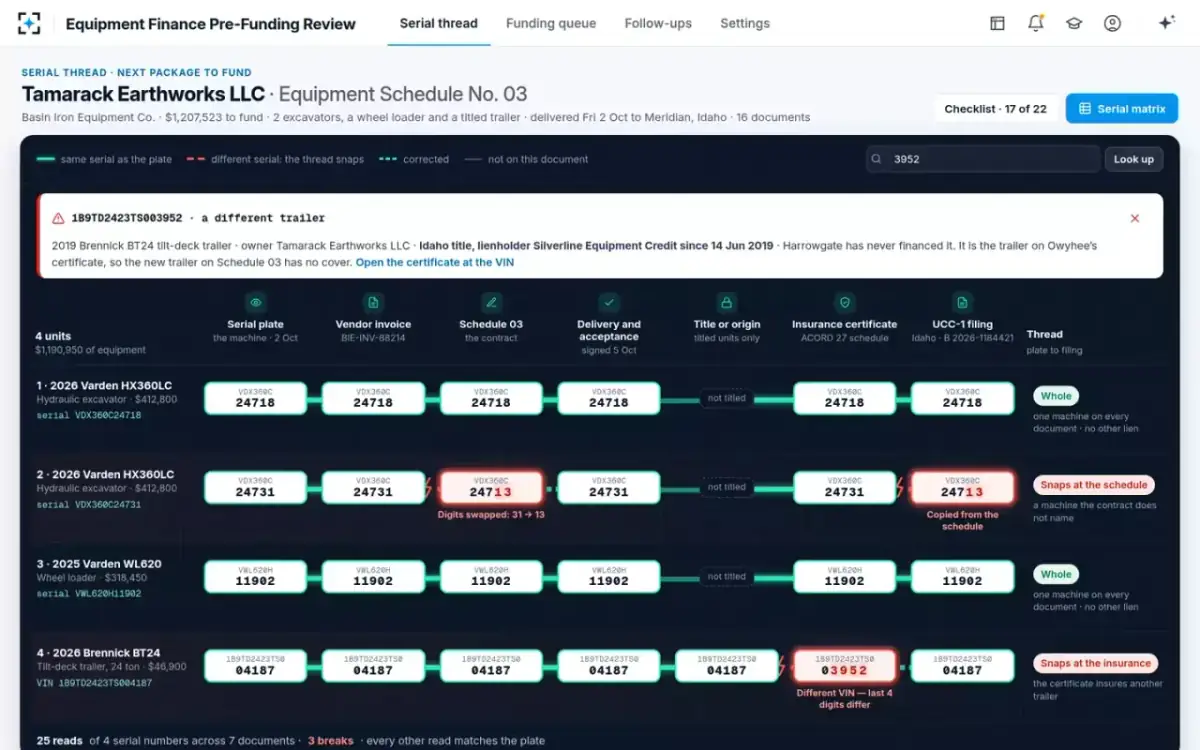1200x750 pixels.
Task: Click the not titled chip in the WL620 row
Action: (727, 576)
